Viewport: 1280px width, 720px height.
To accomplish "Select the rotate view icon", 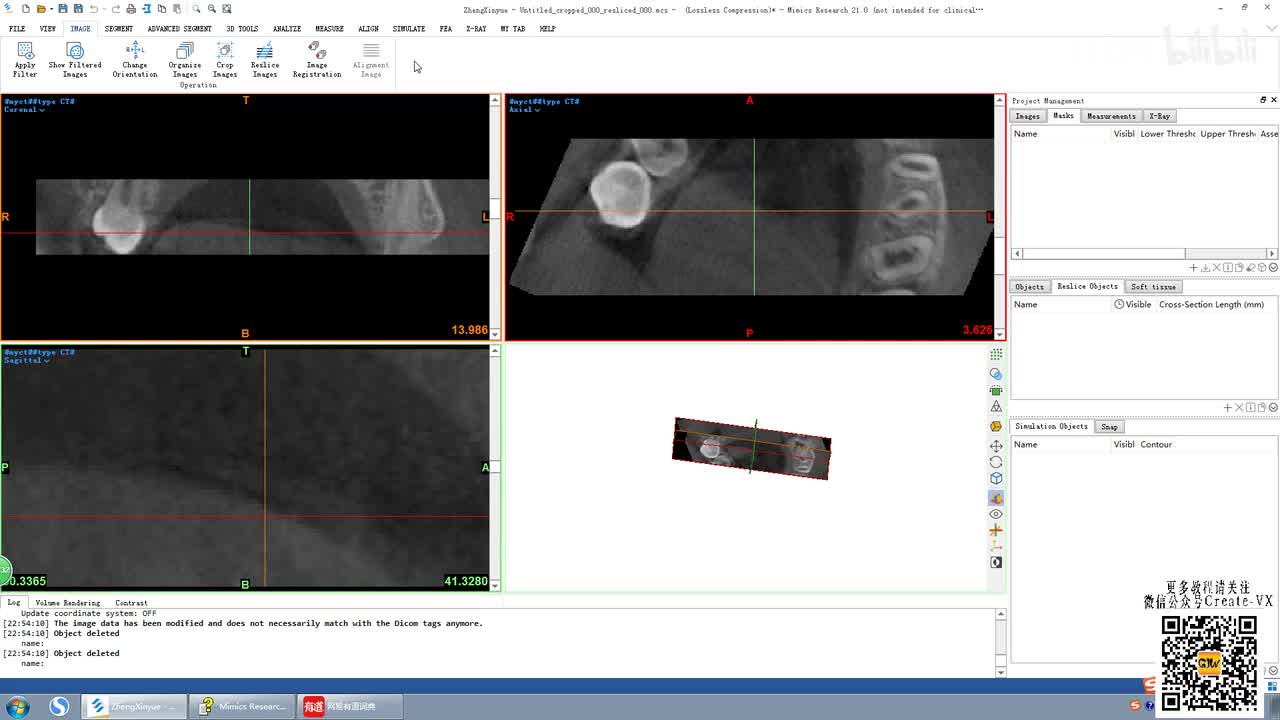I will (996, 462).
